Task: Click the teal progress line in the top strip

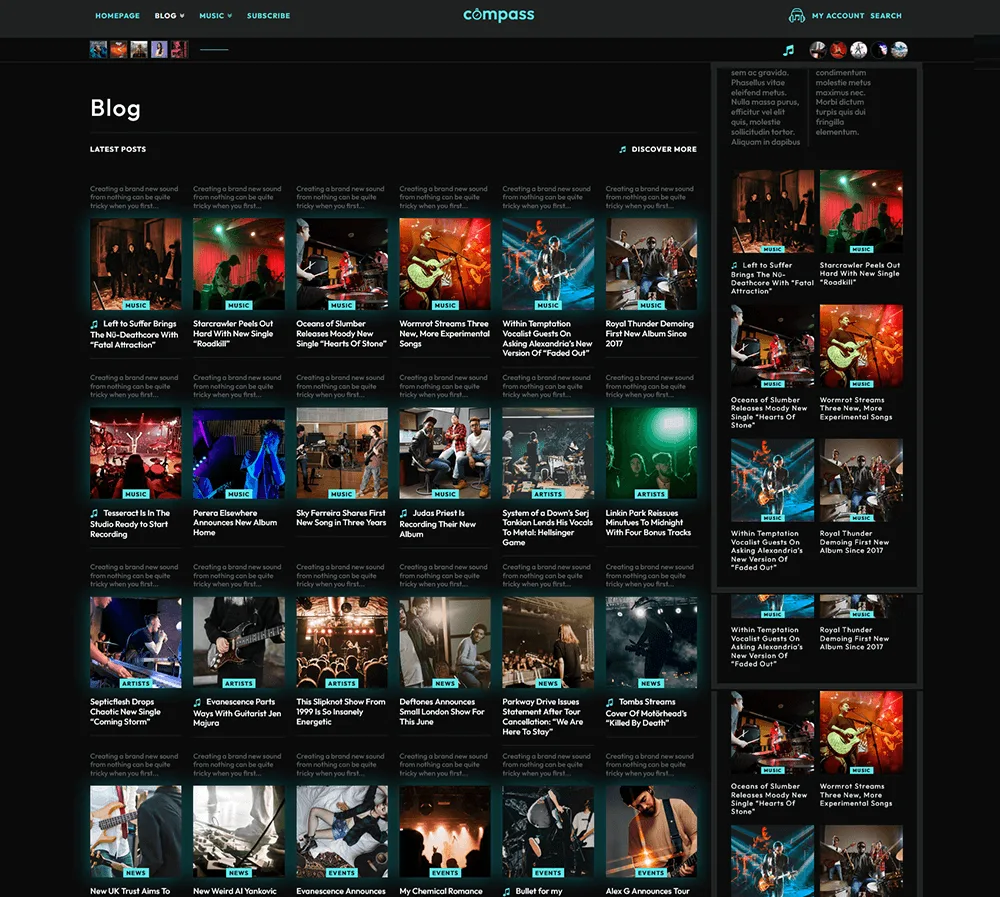Action: (x=214, y=49)
